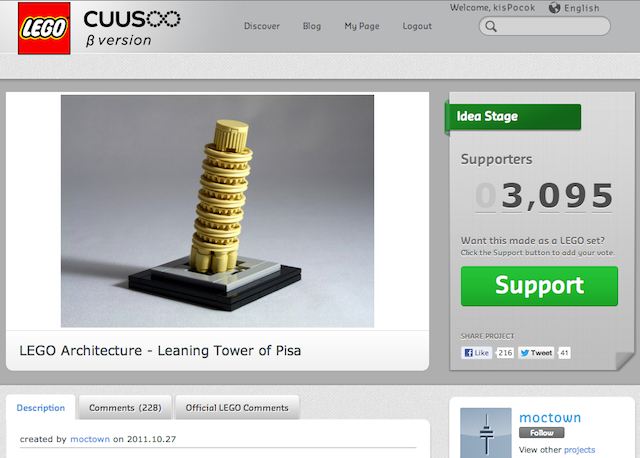
Task: Go to the Blog page
Action: [312, 26]
